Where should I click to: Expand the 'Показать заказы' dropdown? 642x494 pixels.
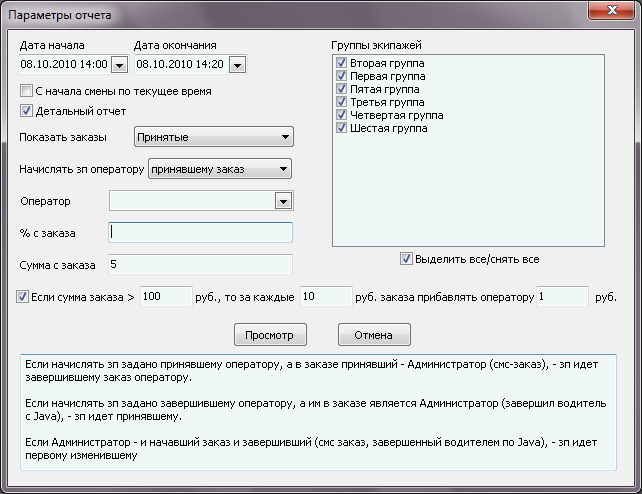click(285, 137)
